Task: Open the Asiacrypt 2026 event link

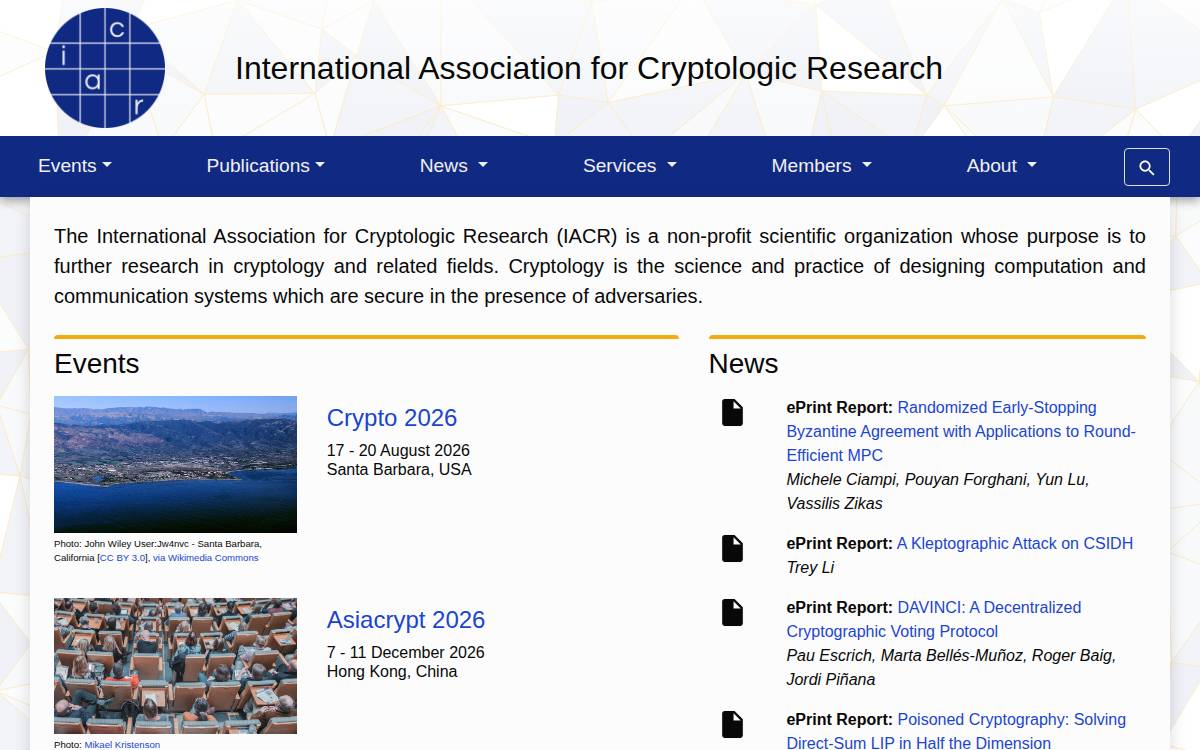Action: 406,620
